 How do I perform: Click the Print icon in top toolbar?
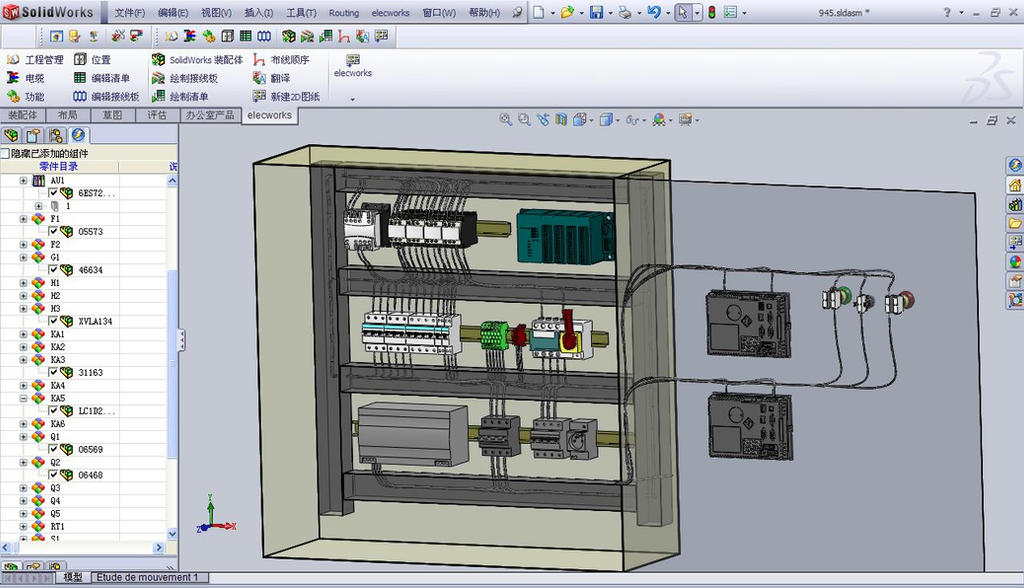coord(625,12)
